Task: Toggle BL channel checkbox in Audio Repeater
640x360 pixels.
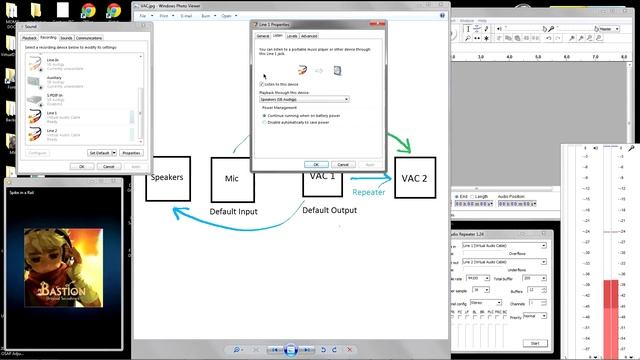Action: point(474,317)
